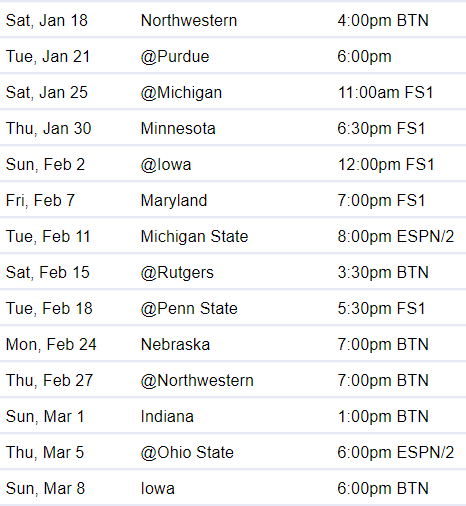This screenshot has width=466, height=506.
Task: Open the Maryland game entry
Action: point(174,201)
